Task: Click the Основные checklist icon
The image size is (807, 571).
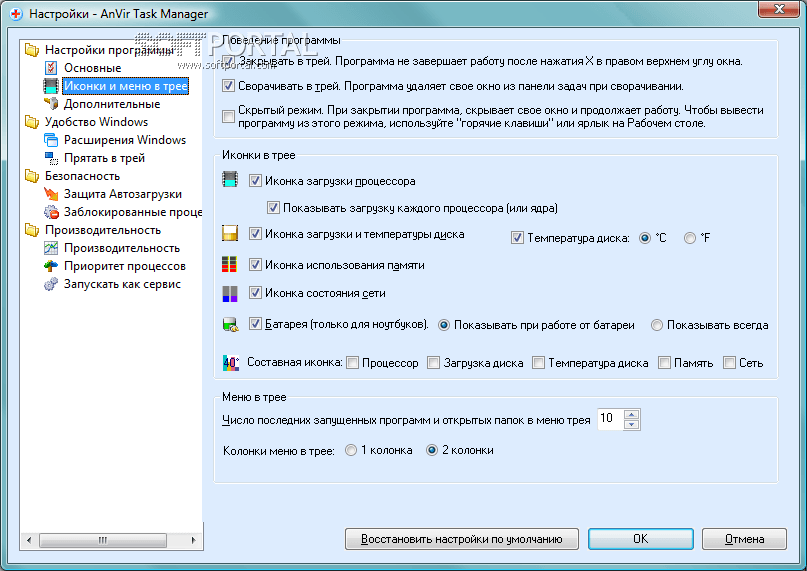Action: pyautogui.click(x=51, y=68)
